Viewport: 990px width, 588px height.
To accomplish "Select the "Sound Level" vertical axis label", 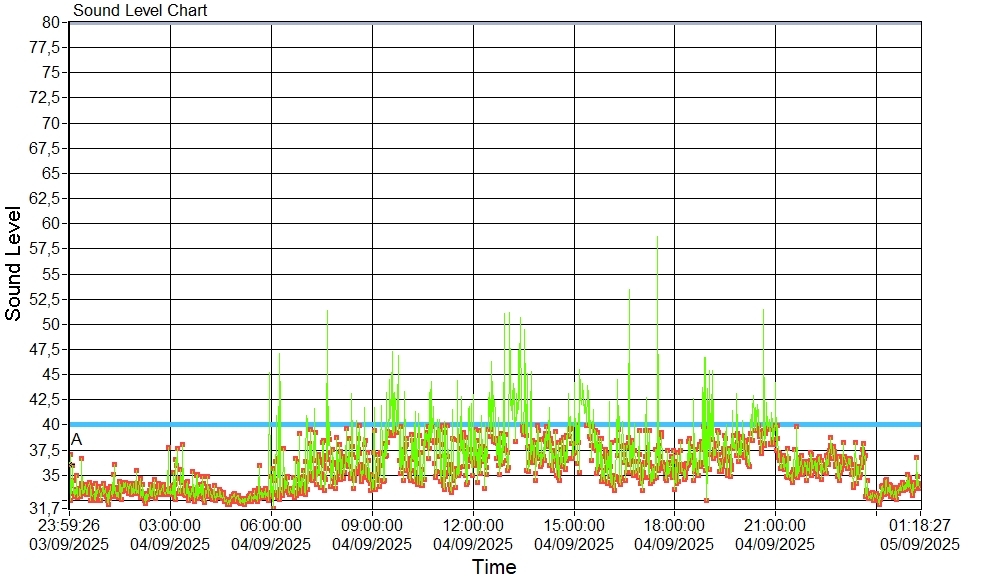I will pos(14,263).
